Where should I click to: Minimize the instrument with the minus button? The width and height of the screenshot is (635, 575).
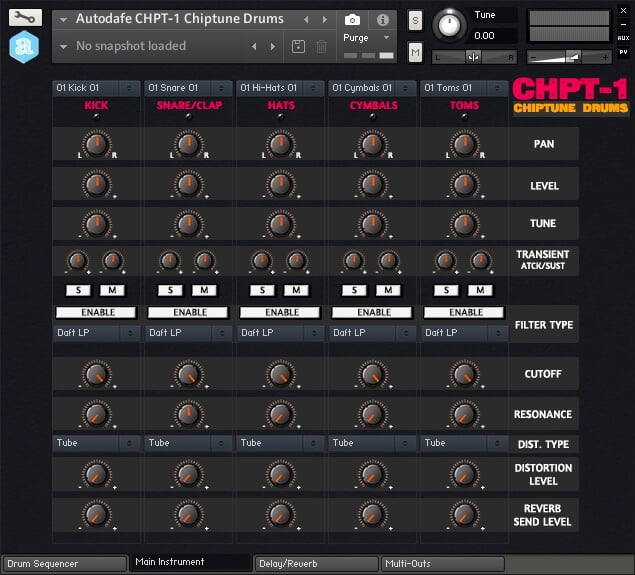pos(623,25)
